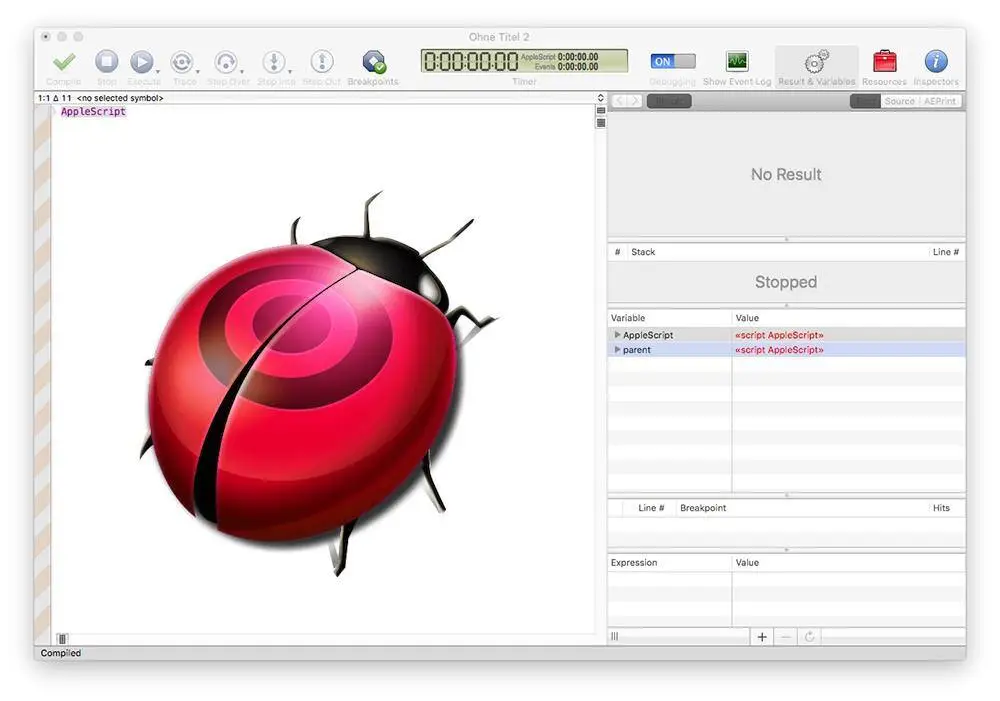Switch result view to Source tab
This screenshot has height=701, width=1000.
point(899,101)
